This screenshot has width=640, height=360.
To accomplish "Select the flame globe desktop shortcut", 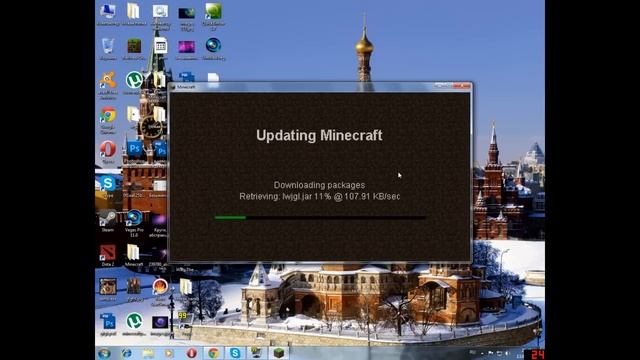I will [x=160, y=287].
